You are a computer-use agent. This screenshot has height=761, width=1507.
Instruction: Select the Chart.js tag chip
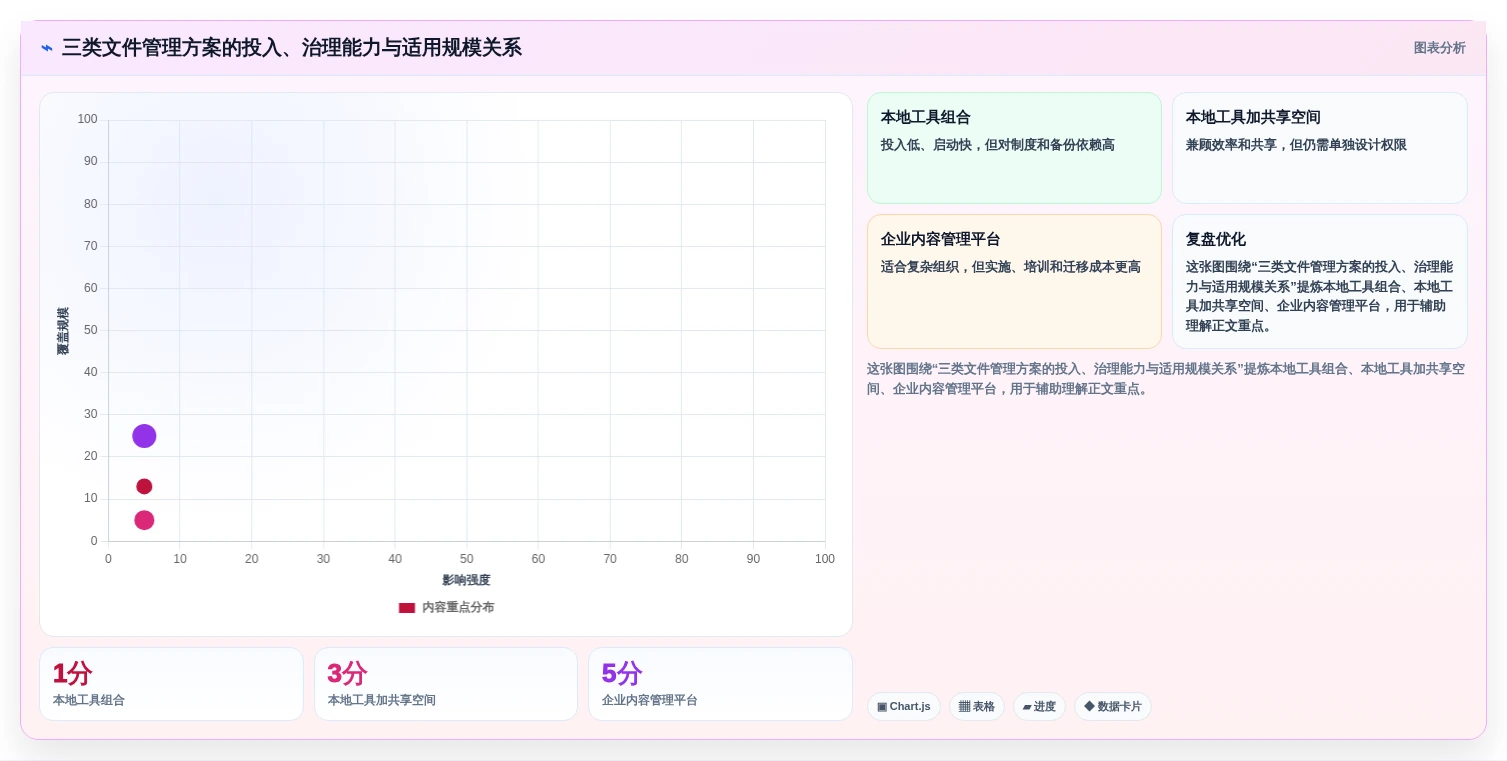coord(904,707)
